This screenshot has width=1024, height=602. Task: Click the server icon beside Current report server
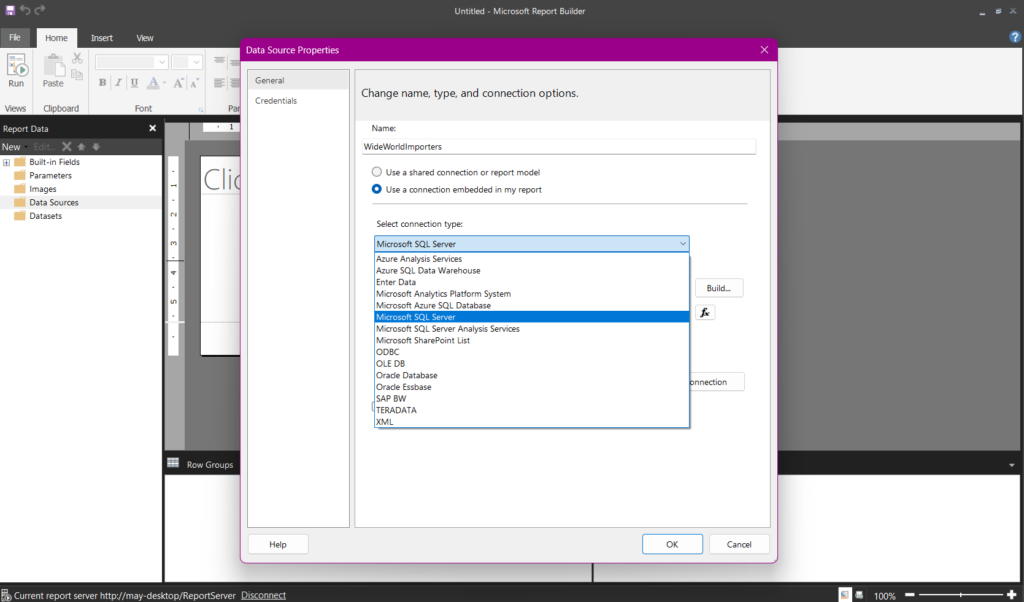(x=6, y=595)
